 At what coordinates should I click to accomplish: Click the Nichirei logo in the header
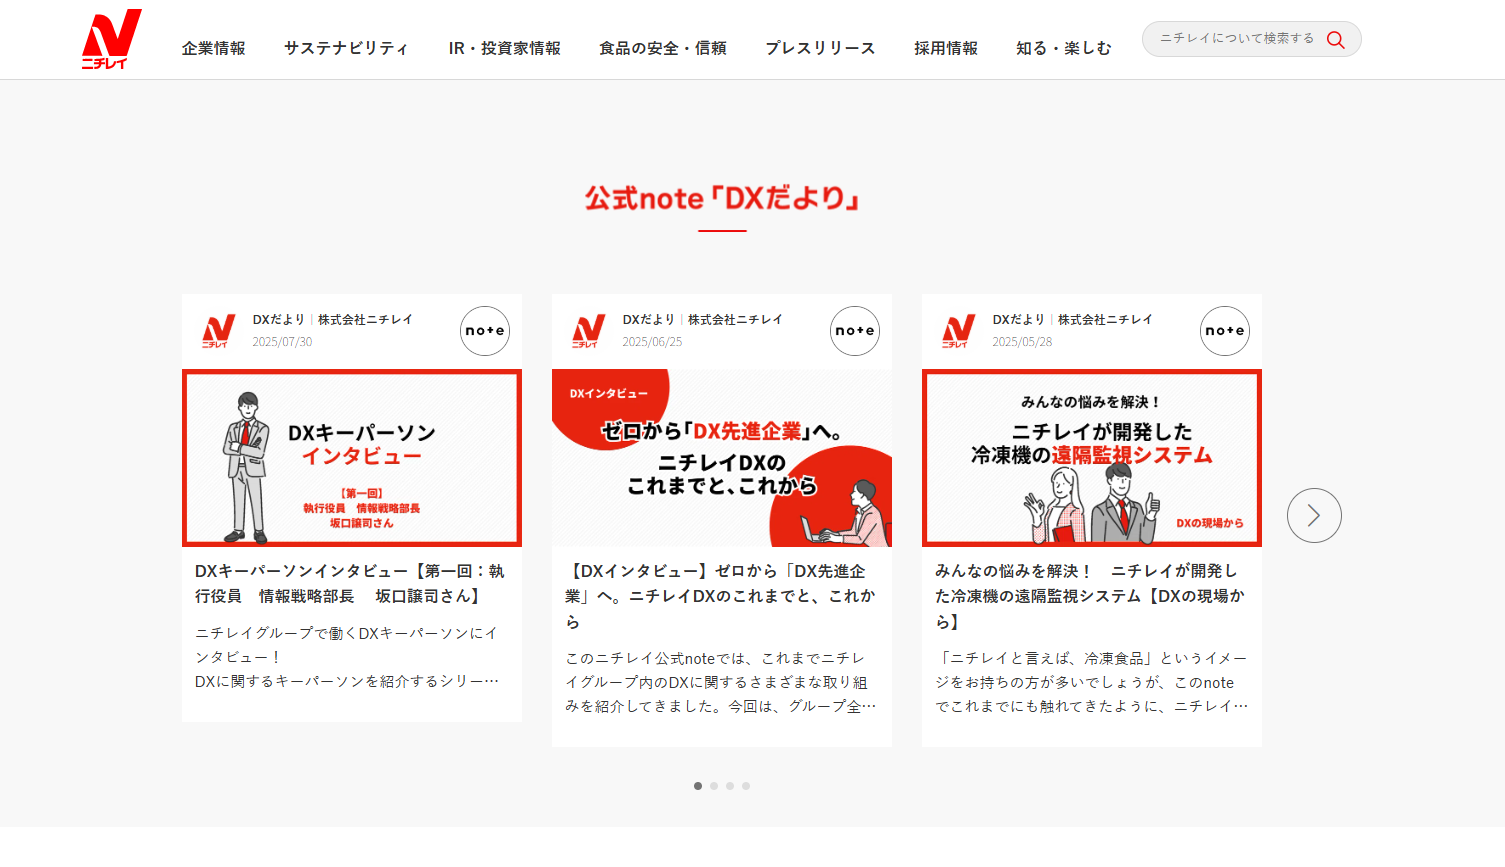(x=111, y=39)
